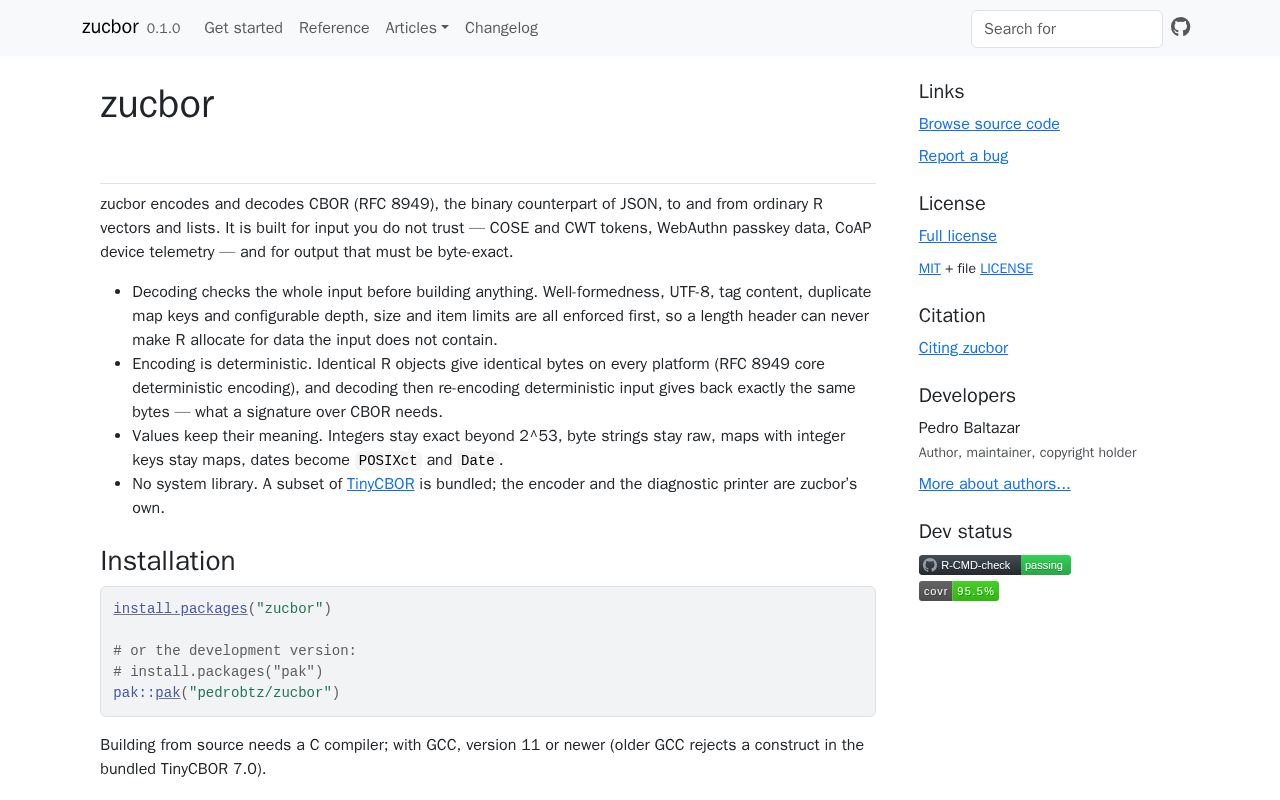View the Changelog page
Image resolution: width=1280 pixels, height=800 pixels.
(x=501, y=28)
